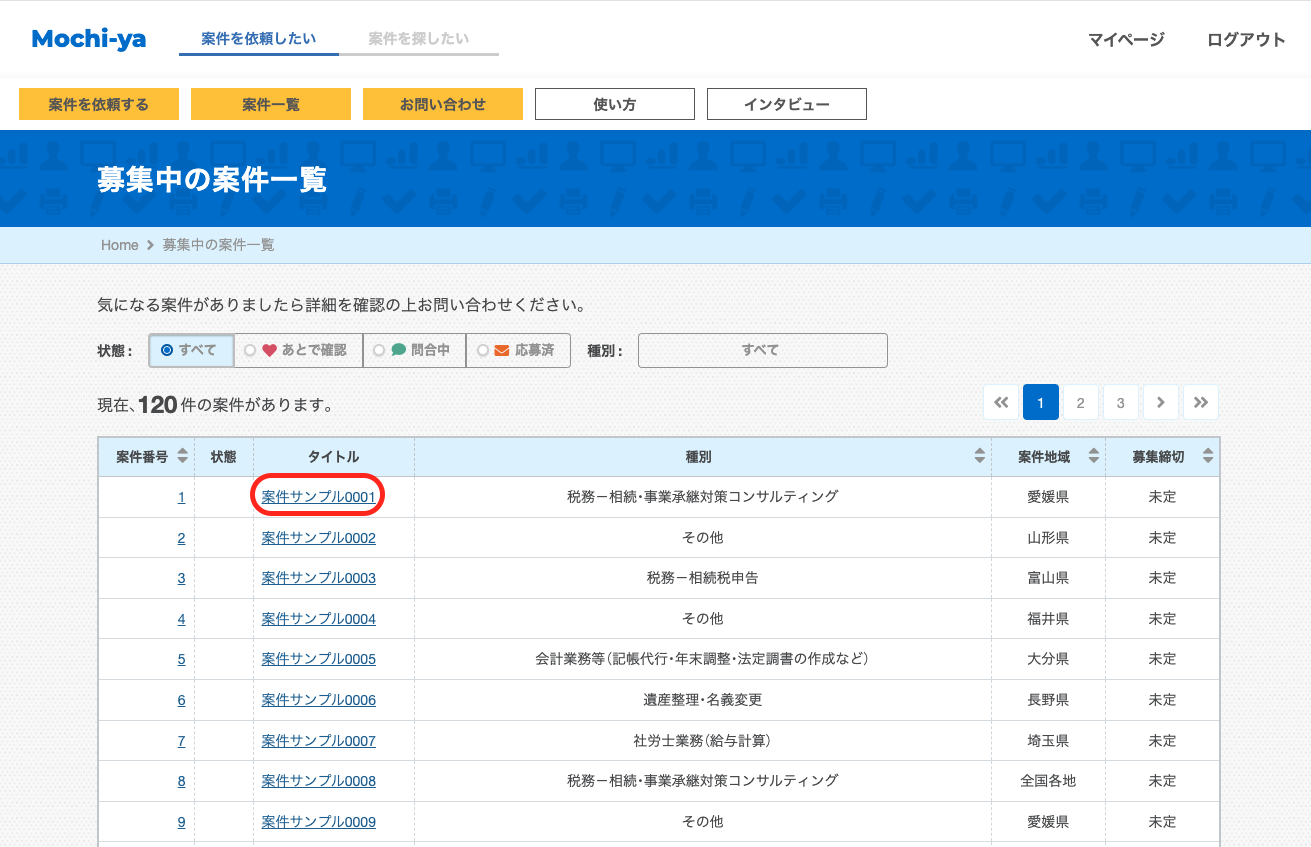Open 案件サンプル0005 link
1311x847 pixels.
318,659
